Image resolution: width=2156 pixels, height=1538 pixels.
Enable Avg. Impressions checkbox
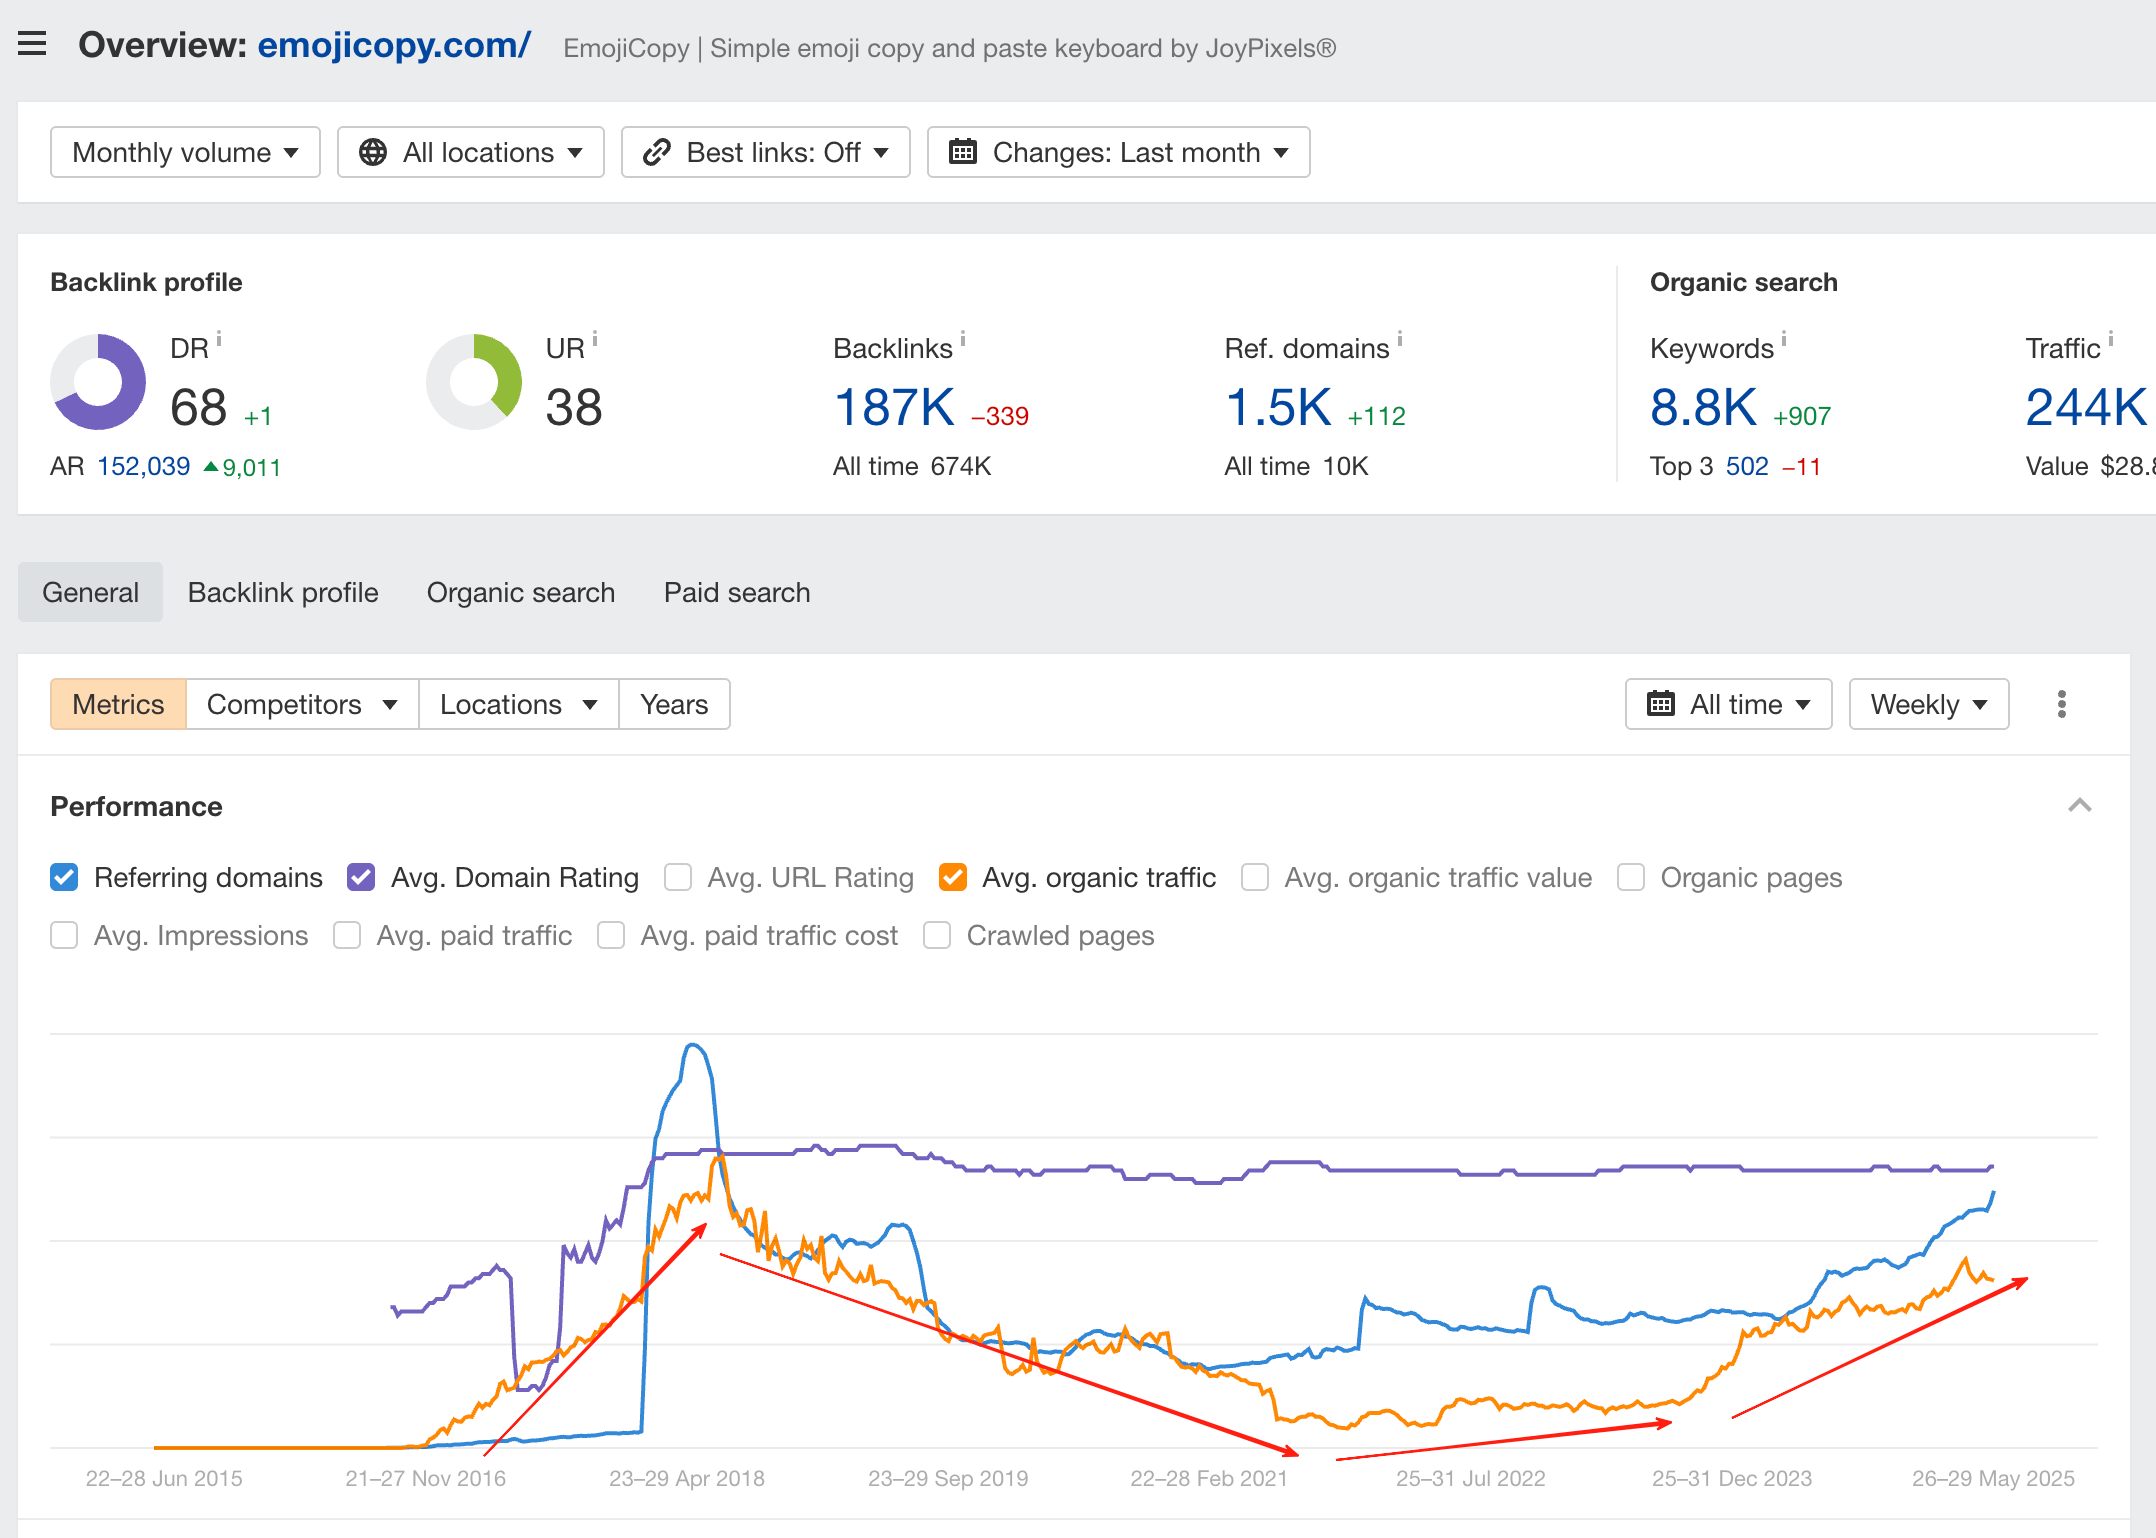[64, 935]
